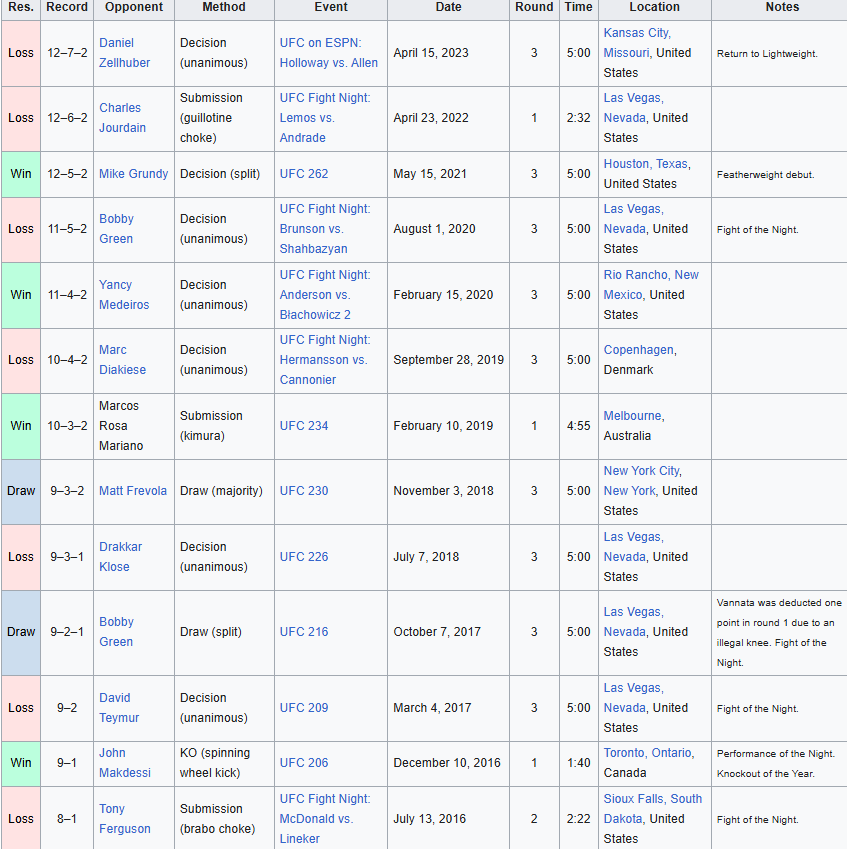Open UFC Fight Night: McDonald vs. Lineker event
847x849 pixels.
pos(325,819)
